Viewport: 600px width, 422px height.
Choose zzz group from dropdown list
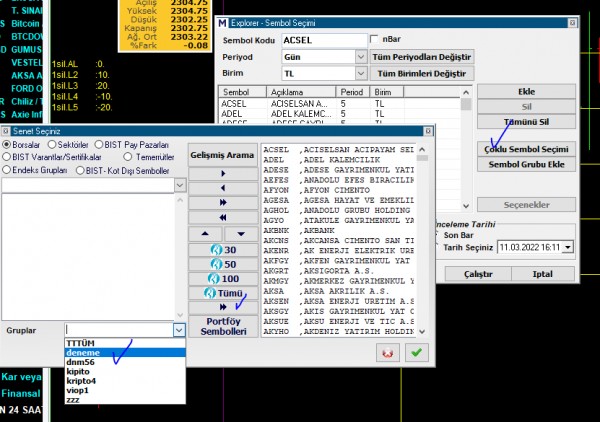(125, 400)
